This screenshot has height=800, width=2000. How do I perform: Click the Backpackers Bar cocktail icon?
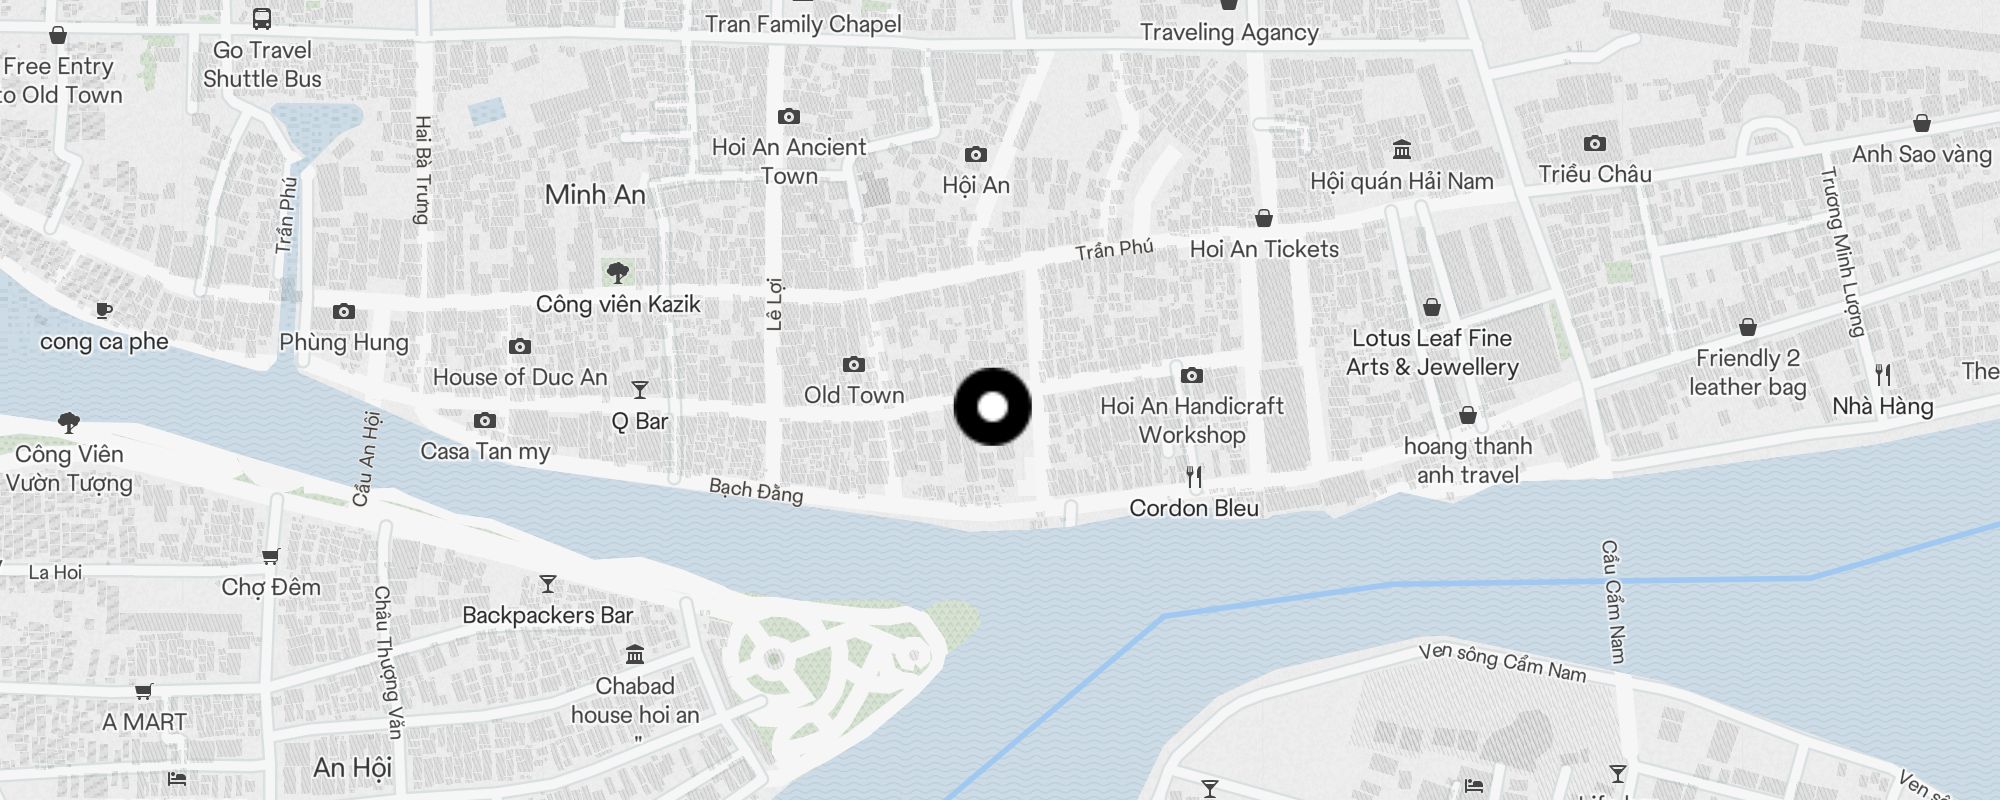548,583
